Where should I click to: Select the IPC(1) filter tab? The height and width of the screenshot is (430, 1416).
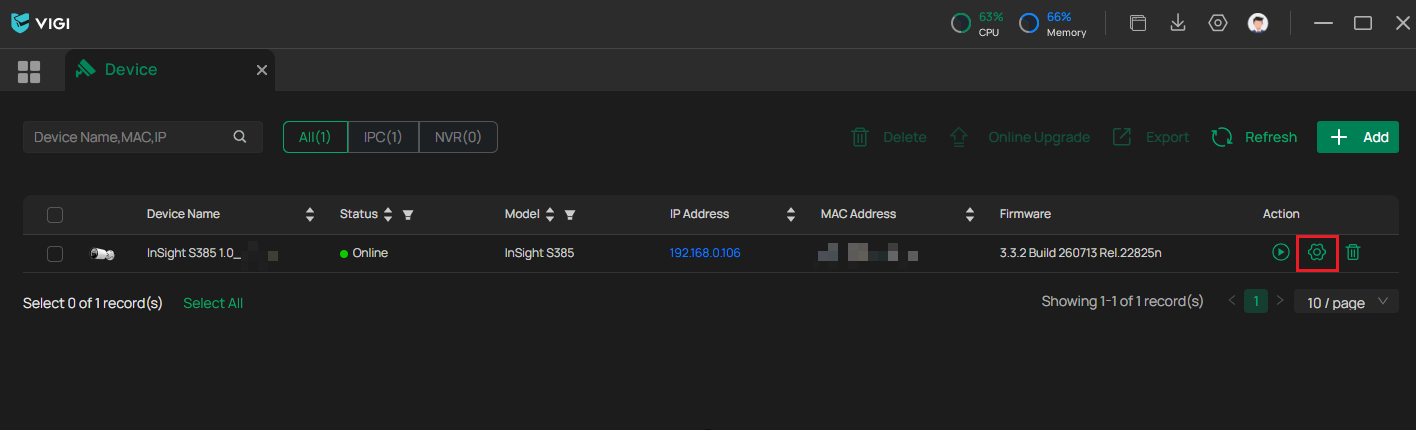coord(383,137)
